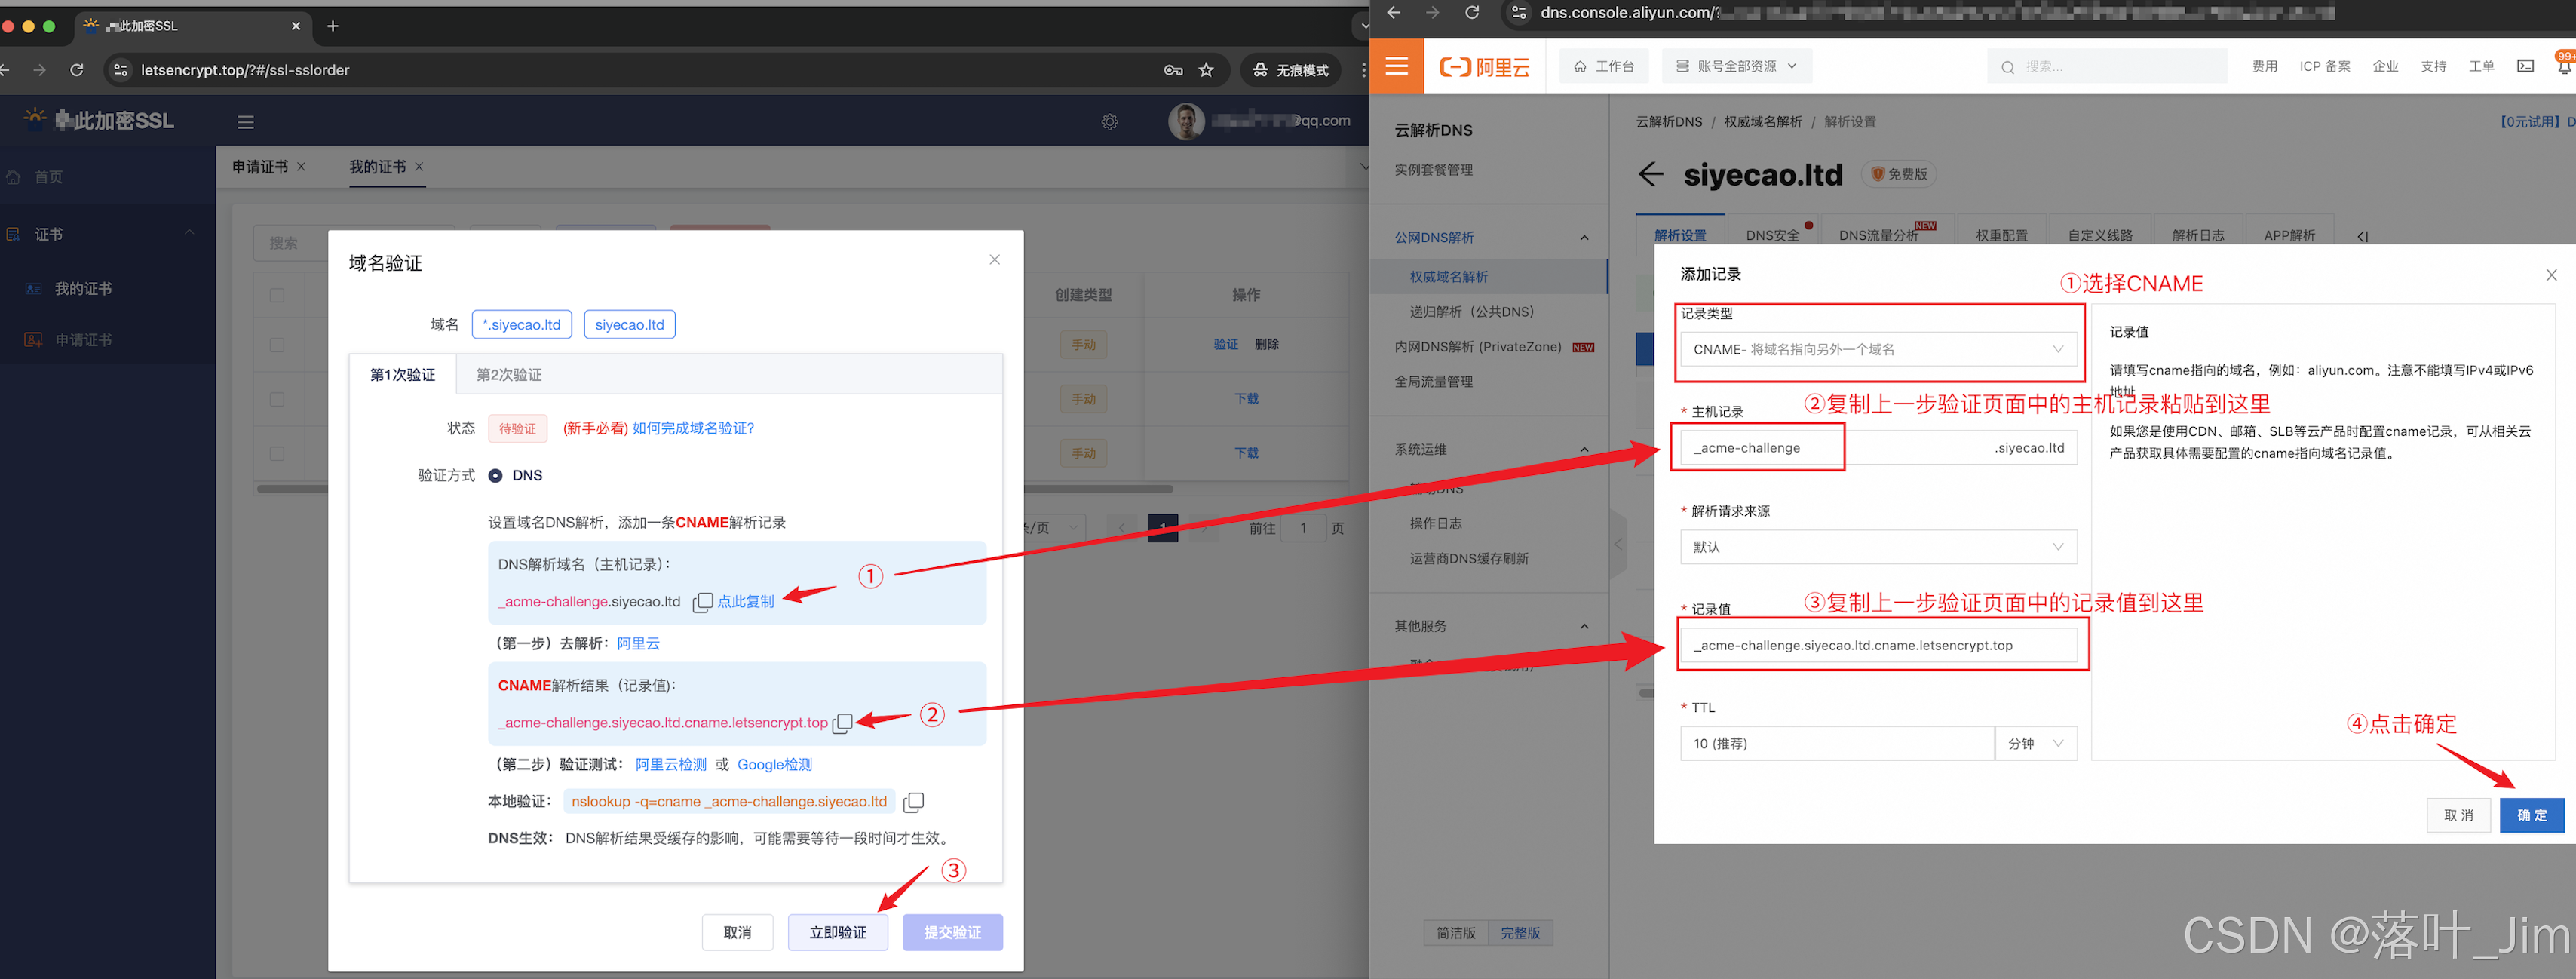
Task: Change the TTL unit 分钟 dropdown
Action: 2035,744
